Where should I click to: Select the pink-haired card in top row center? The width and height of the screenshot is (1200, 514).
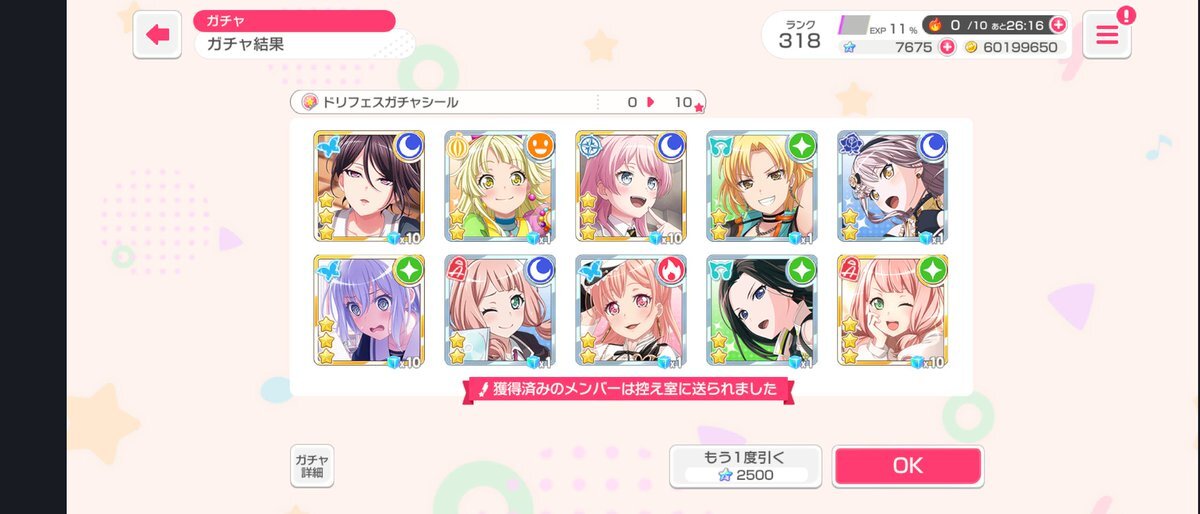point(631,187)
